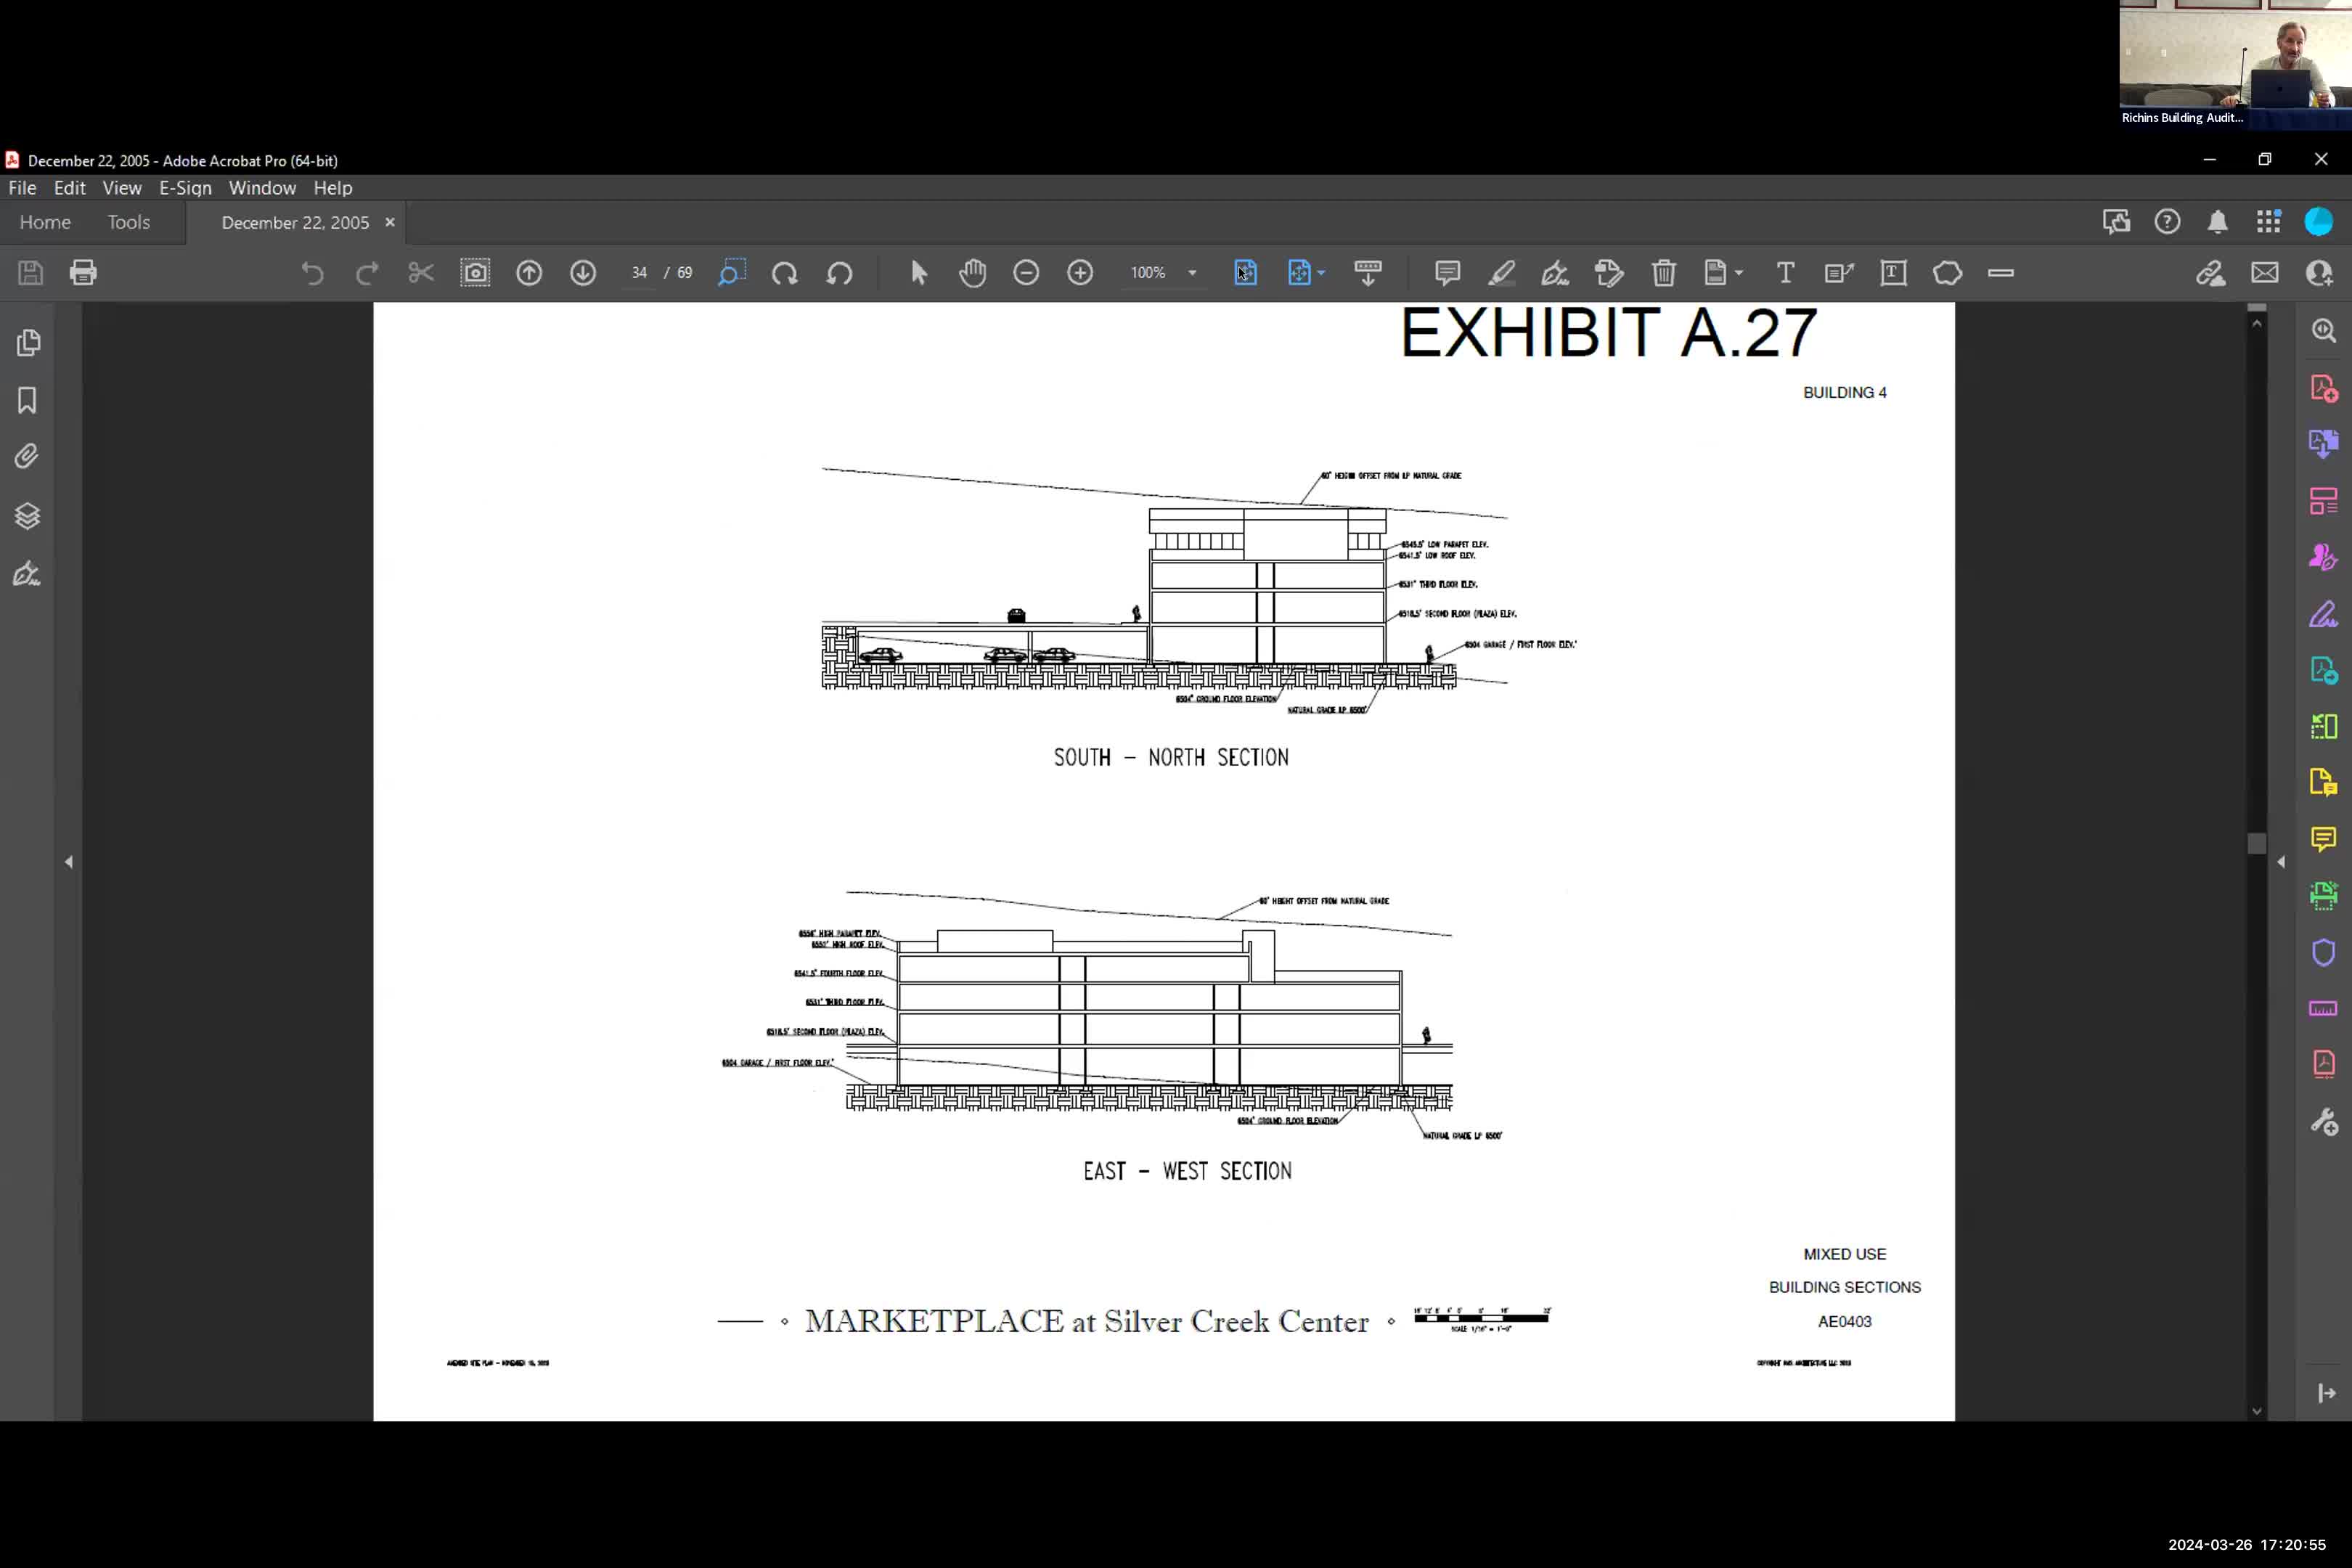Viewport: 2352px width, 1568px height.
Task: Collapse the left navigation pane chevron
Action: click(69, 861)
